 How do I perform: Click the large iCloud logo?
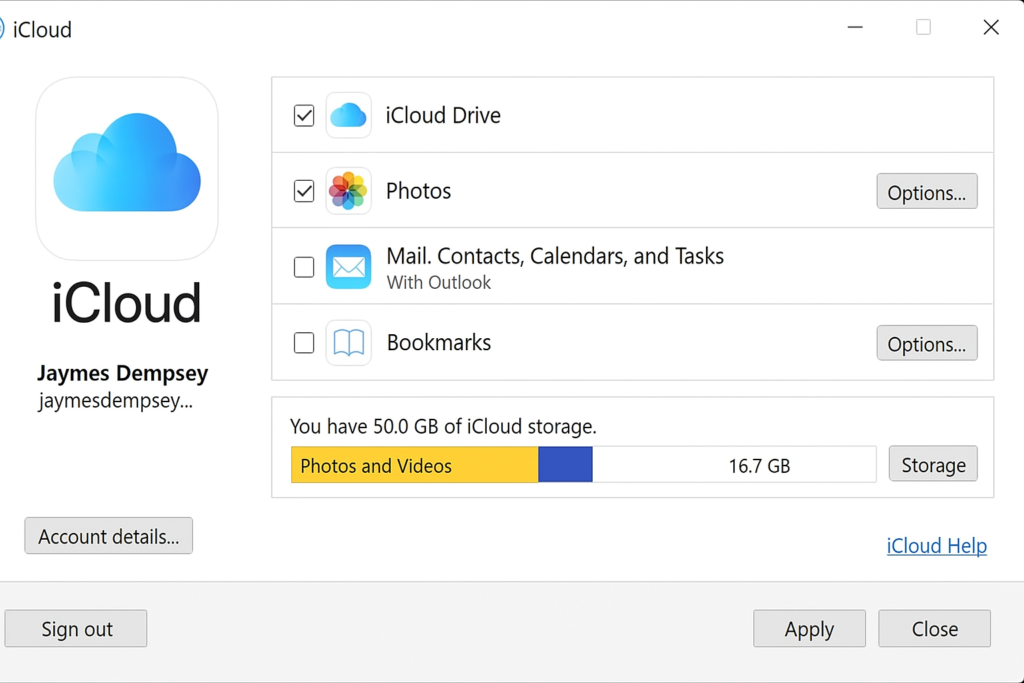(x=127, y=167)
